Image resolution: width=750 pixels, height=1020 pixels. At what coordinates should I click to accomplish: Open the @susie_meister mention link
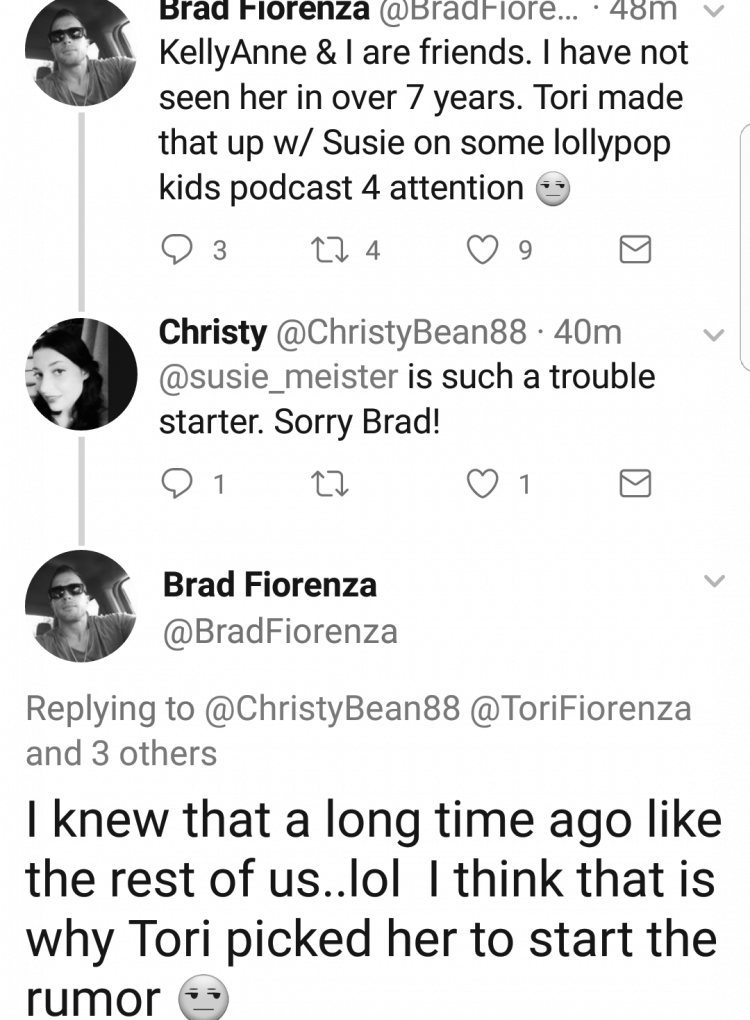(278, 377)
